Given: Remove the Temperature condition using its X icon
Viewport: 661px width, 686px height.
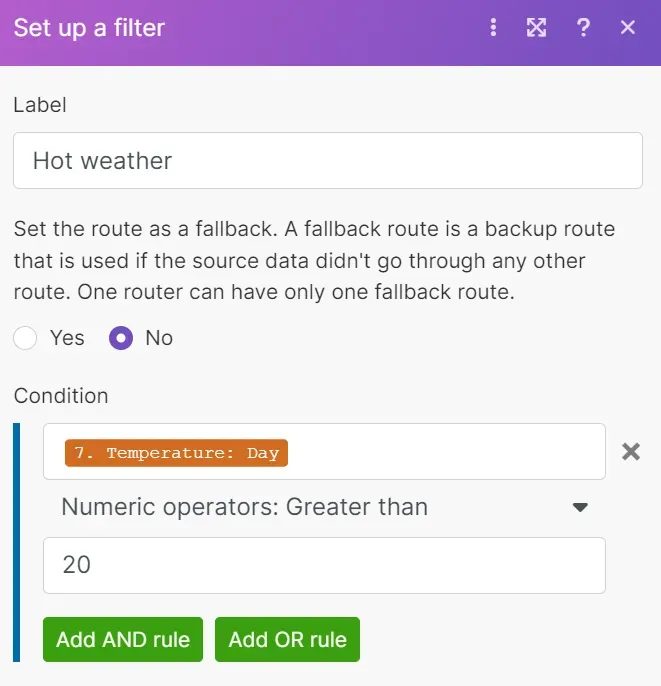Looking at the screenshot, I should [631, 452].
